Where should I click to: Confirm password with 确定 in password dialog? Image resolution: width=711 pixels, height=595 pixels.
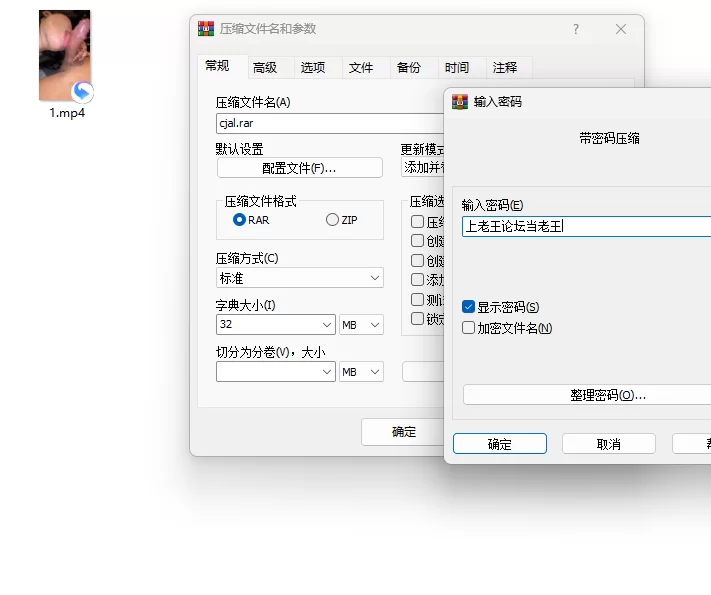500,444
